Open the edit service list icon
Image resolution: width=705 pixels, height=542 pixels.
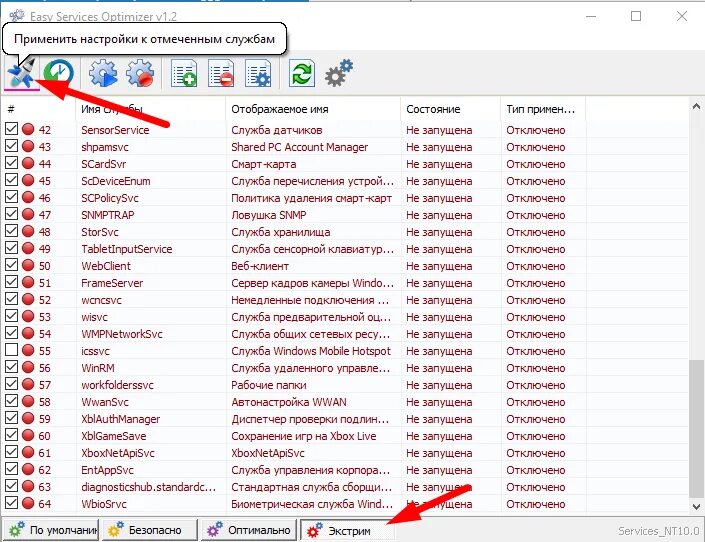tap(258, 73)
